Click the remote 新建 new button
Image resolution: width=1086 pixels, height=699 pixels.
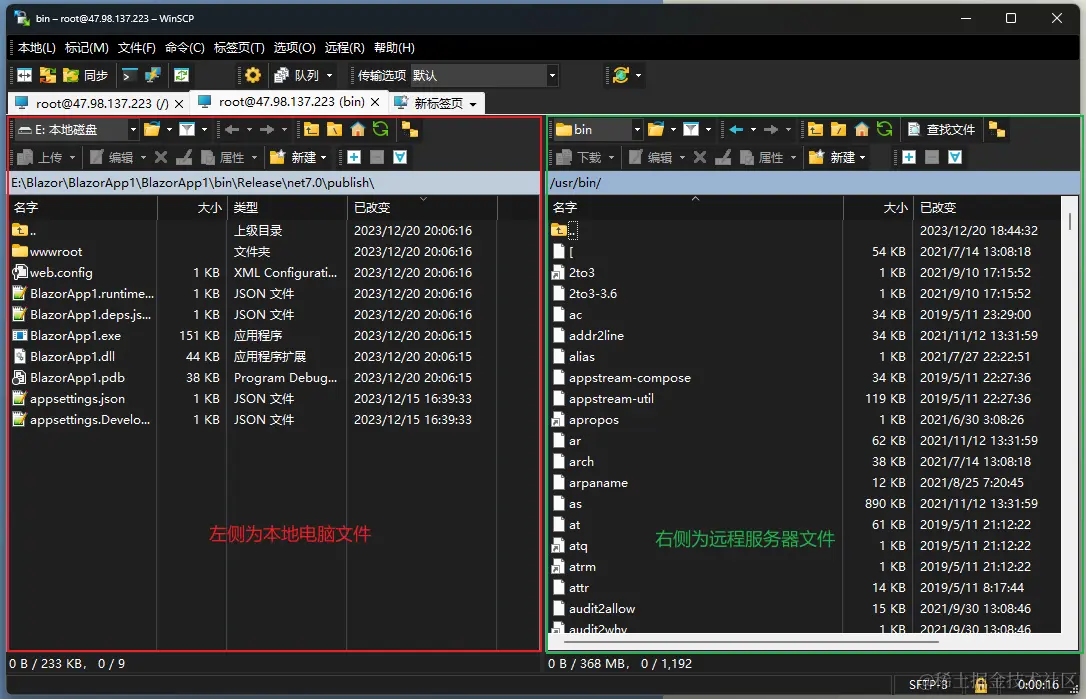pos(832,157)
